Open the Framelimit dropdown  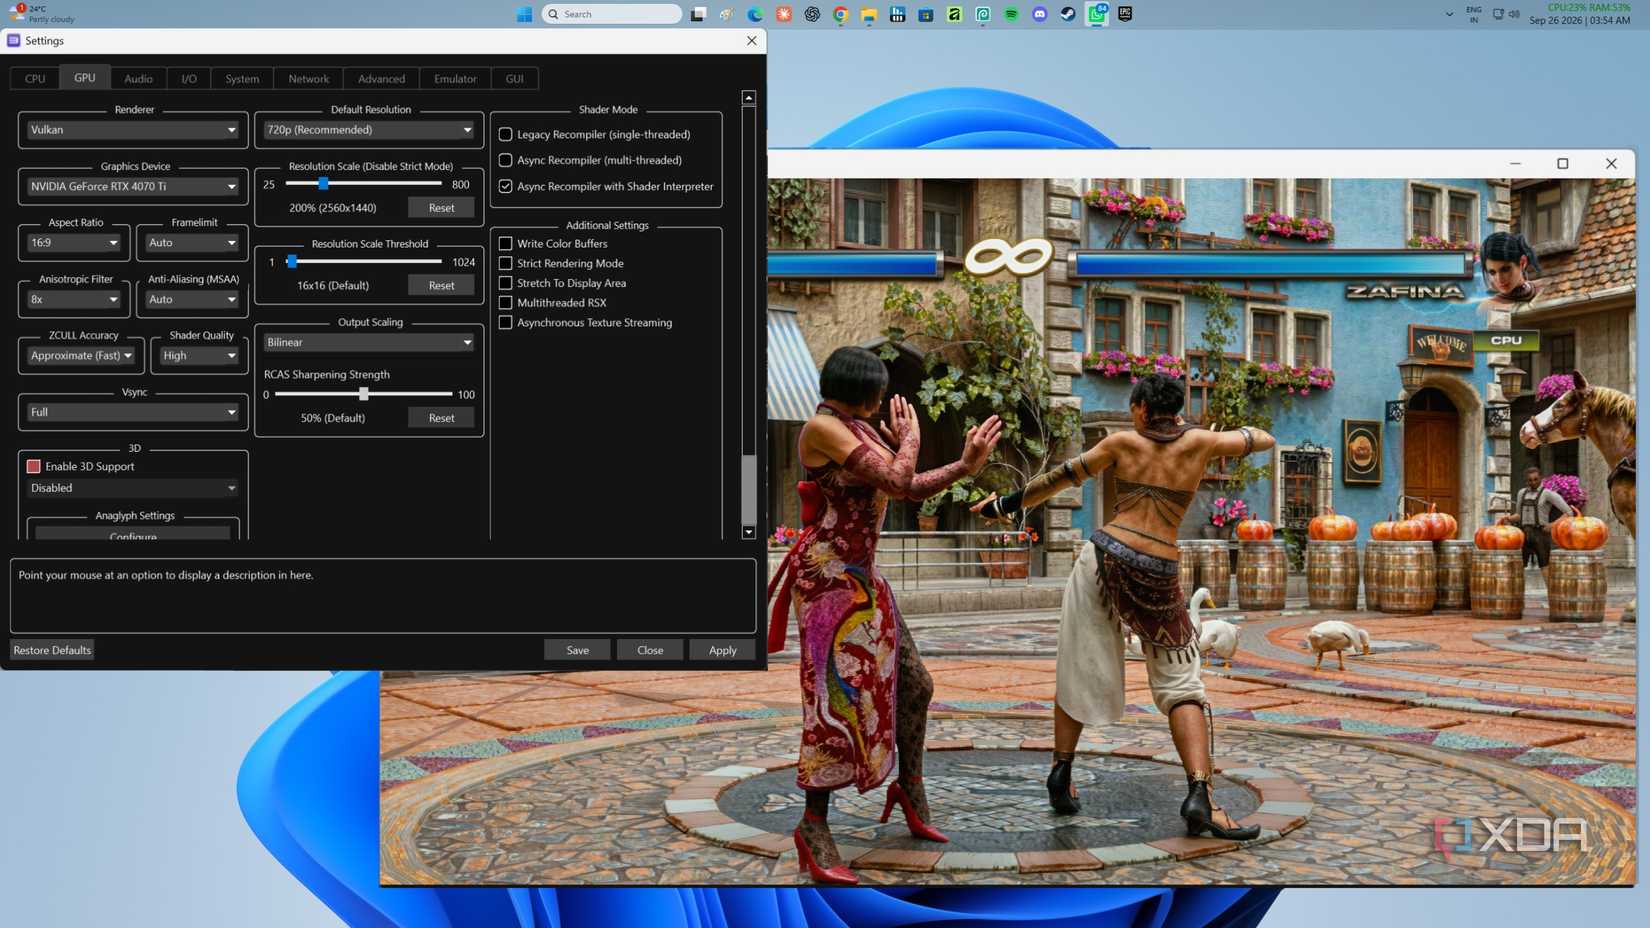(192, 243)
